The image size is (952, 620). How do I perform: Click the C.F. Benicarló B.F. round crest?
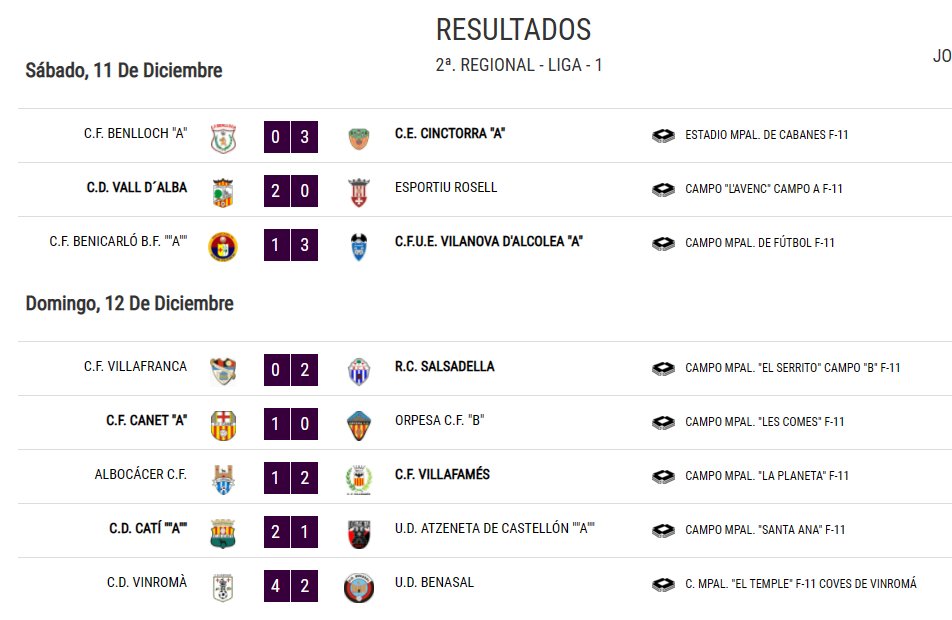tap(223, 247)
